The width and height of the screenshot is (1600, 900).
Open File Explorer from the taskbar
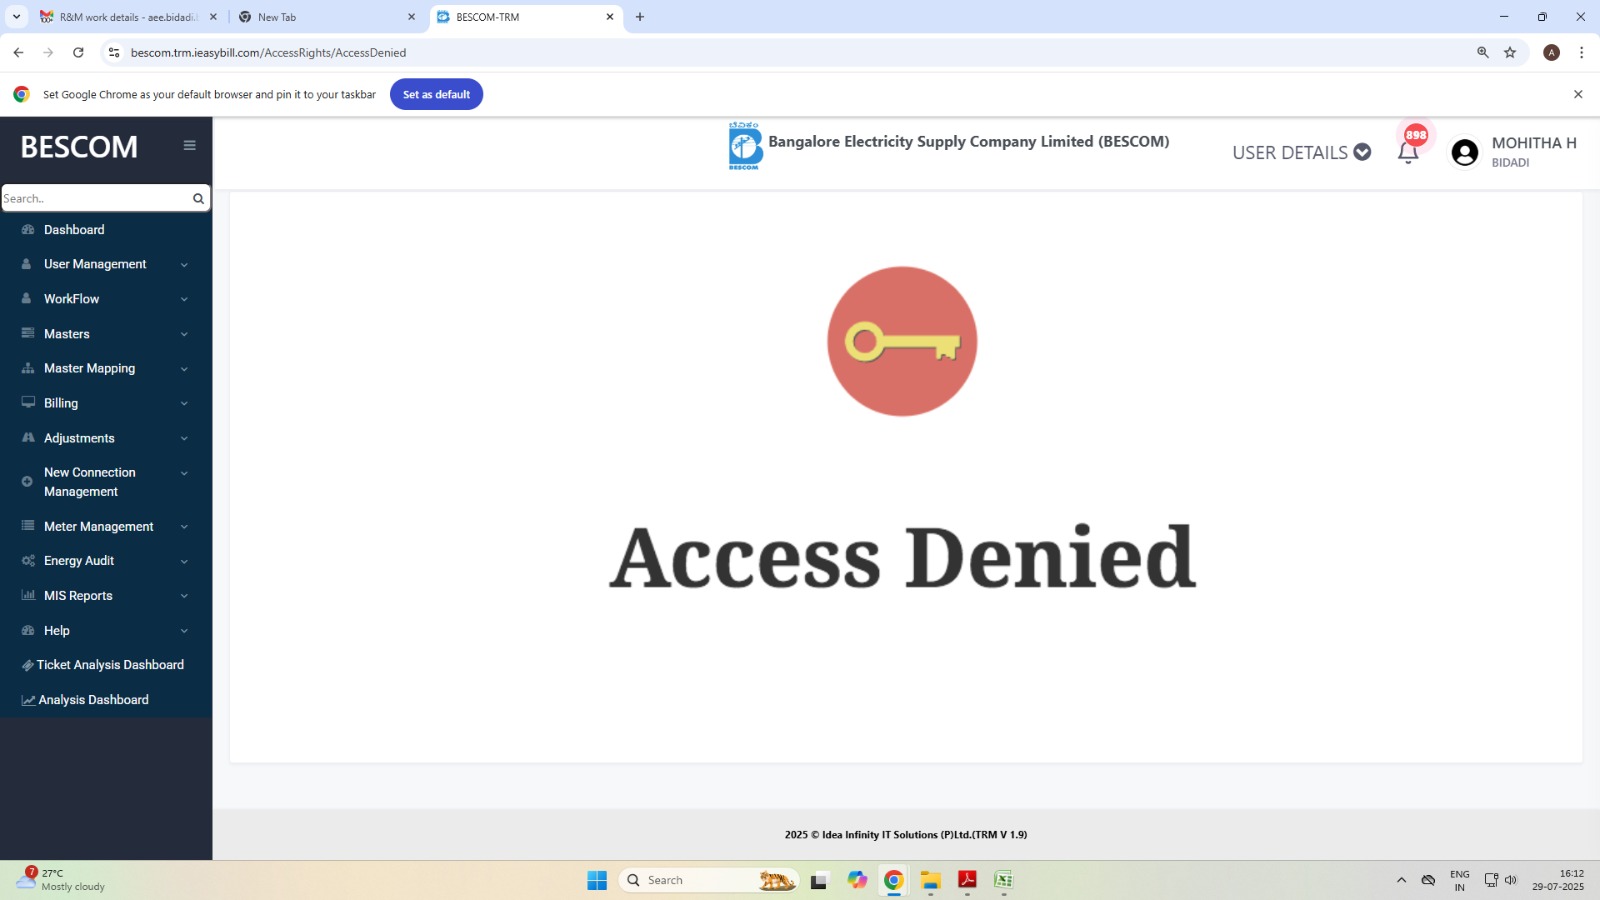point(931,880)
